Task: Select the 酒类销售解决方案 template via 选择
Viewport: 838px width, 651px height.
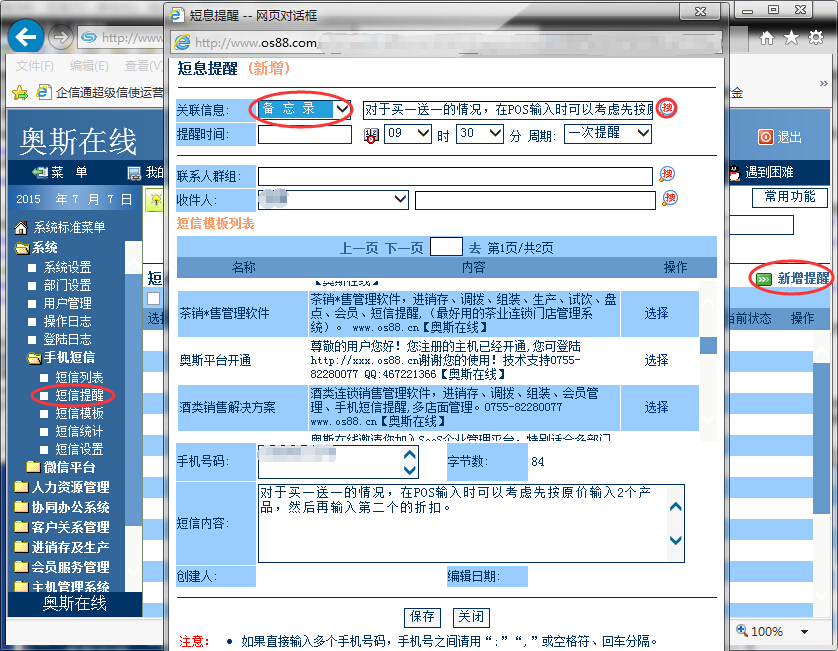Action: 656,408
